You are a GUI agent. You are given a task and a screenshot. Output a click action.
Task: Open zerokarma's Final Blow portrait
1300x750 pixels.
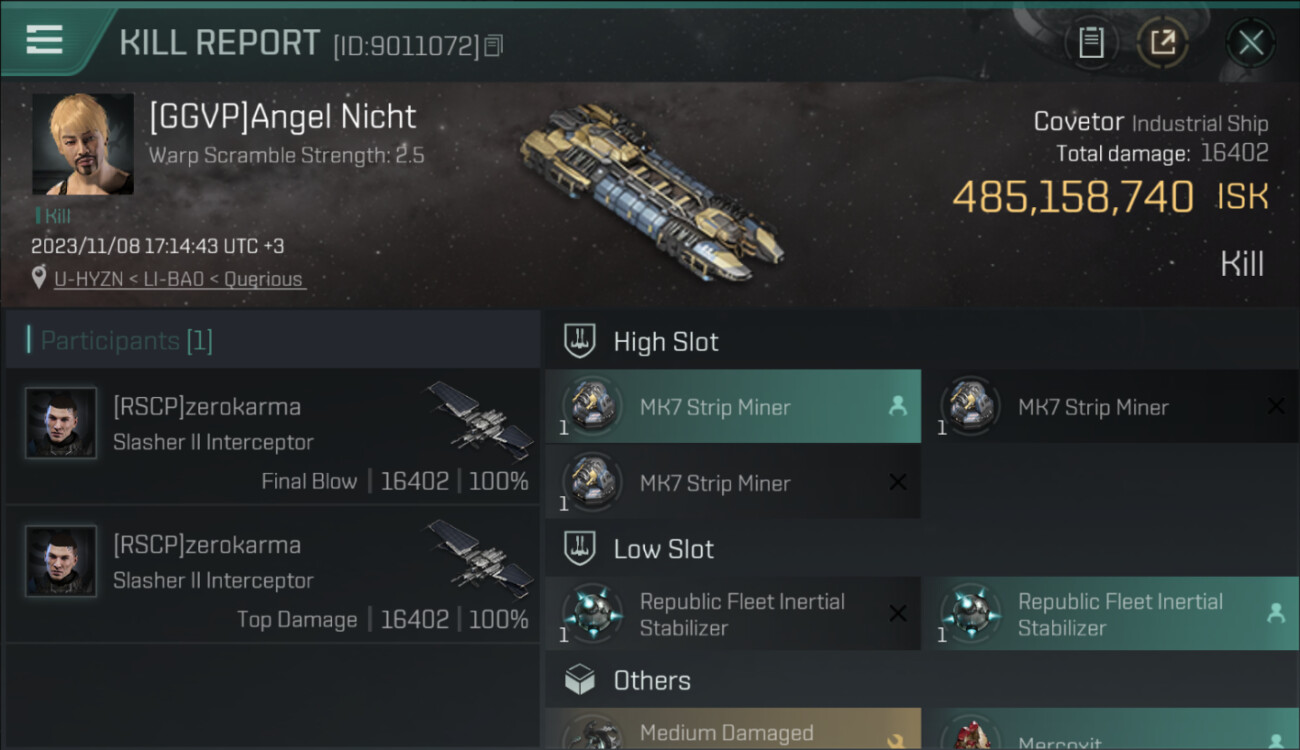(61, 423)
